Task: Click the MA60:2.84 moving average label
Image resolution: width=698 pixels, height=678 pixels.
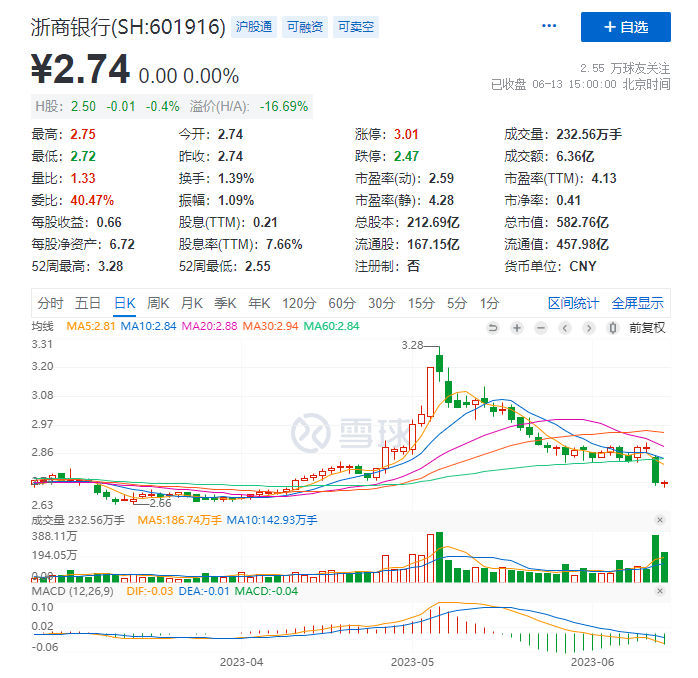Action: click(331, 326)
